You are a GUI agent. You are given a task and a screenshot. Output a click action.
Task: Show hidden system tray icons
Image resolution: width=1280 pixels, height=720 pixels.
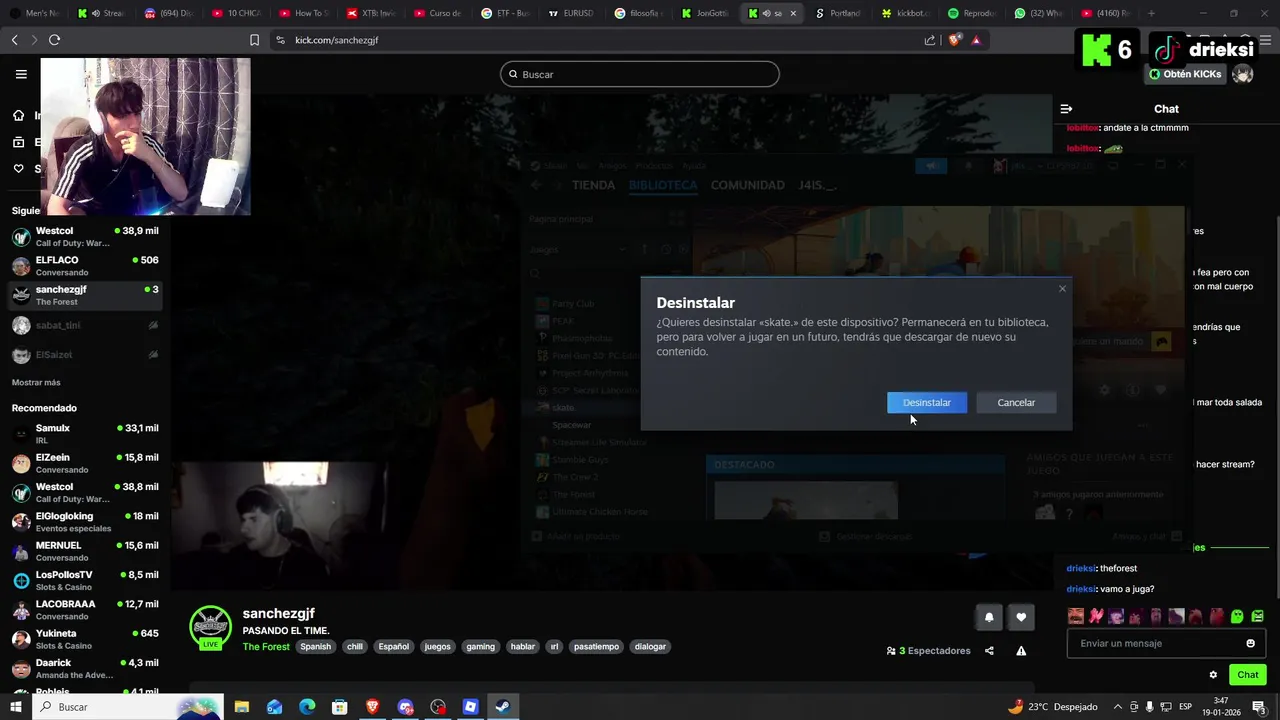tap(1117, 707)
